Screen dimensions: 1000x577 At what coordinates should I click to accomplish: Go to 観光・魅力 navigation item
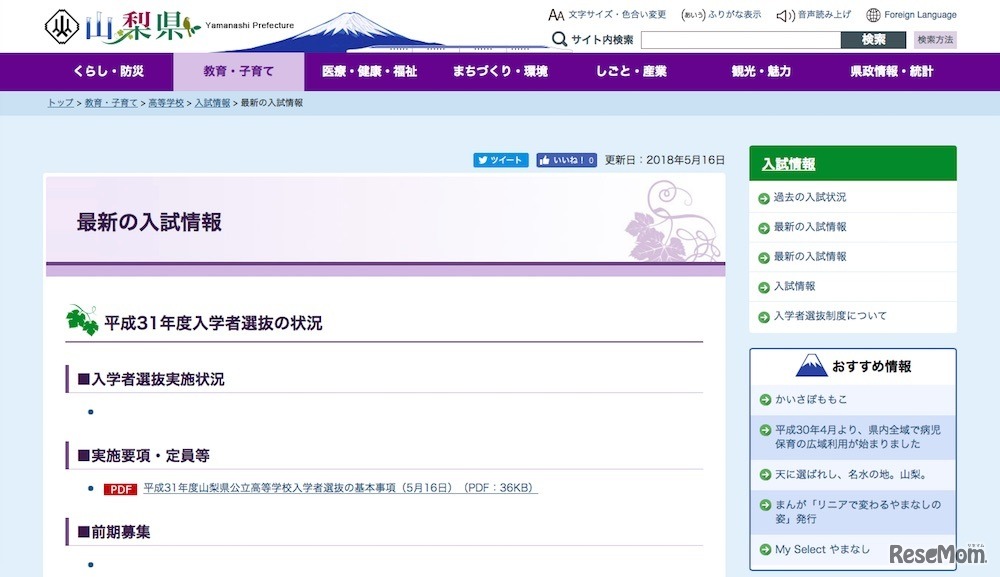click(761, 72)
